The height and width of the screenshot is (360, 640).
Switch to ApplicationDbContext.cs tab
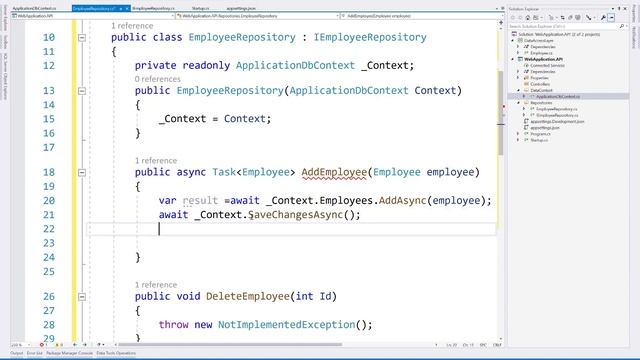34,8
